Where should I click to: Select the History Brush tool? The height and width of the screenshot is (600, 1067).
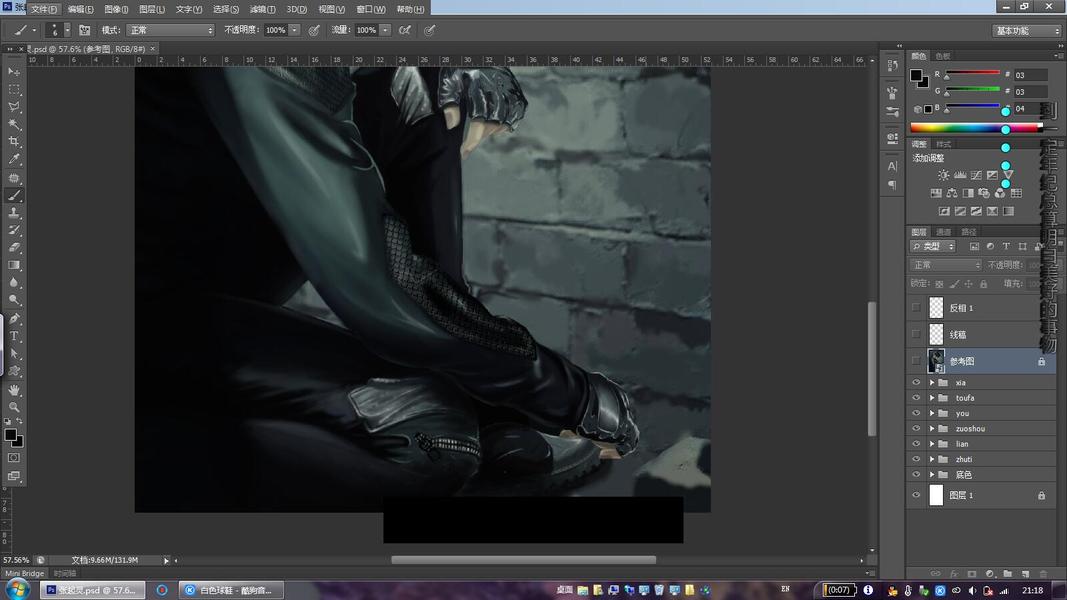14,231
